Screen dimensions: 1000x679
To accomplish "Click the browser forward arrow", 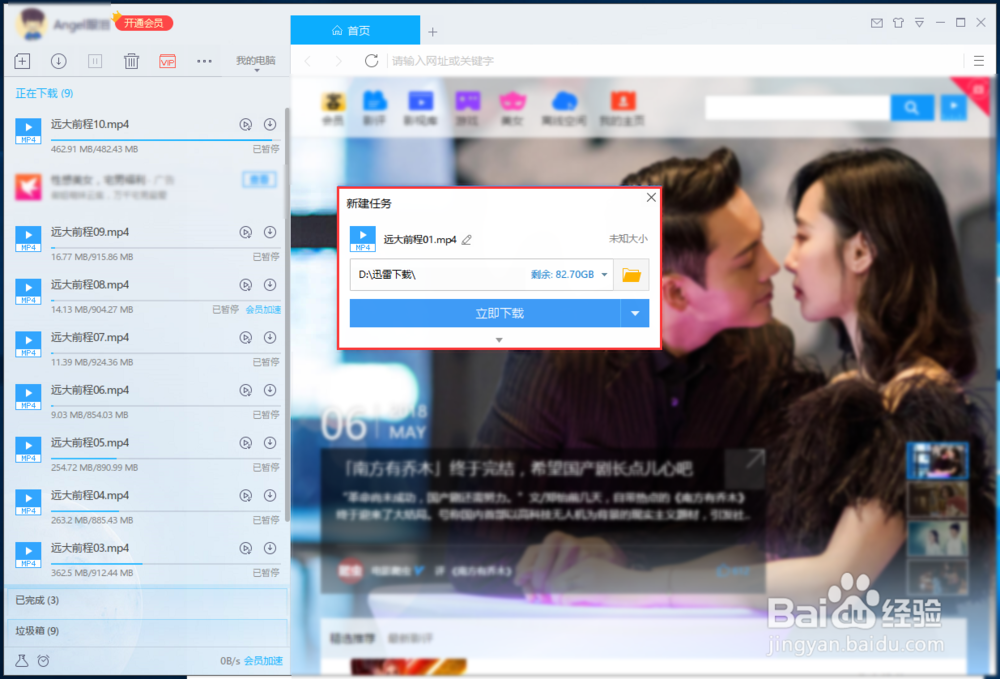I will click(339, 61).
